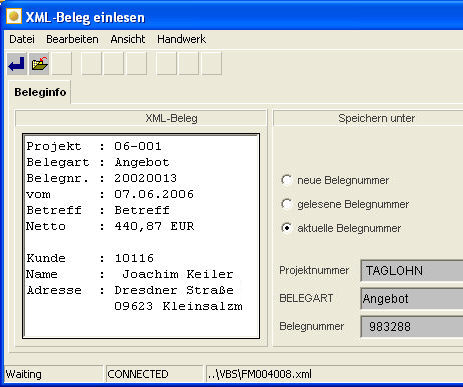Screen dimensions: 463x387
Task: Click the Belegnr. 20020013 line
Action: tap(102, 178)
